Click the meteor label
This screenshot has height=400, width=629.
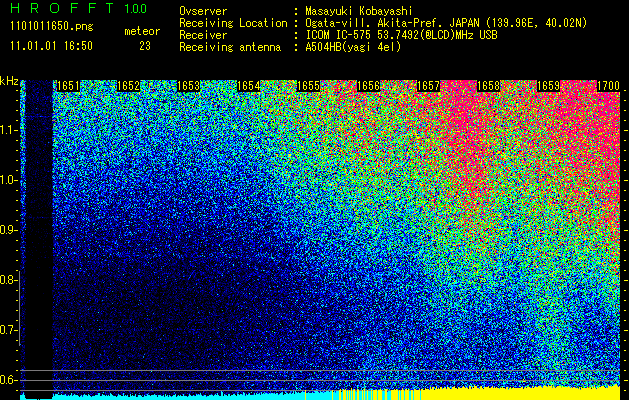click(x=142, y=32)
